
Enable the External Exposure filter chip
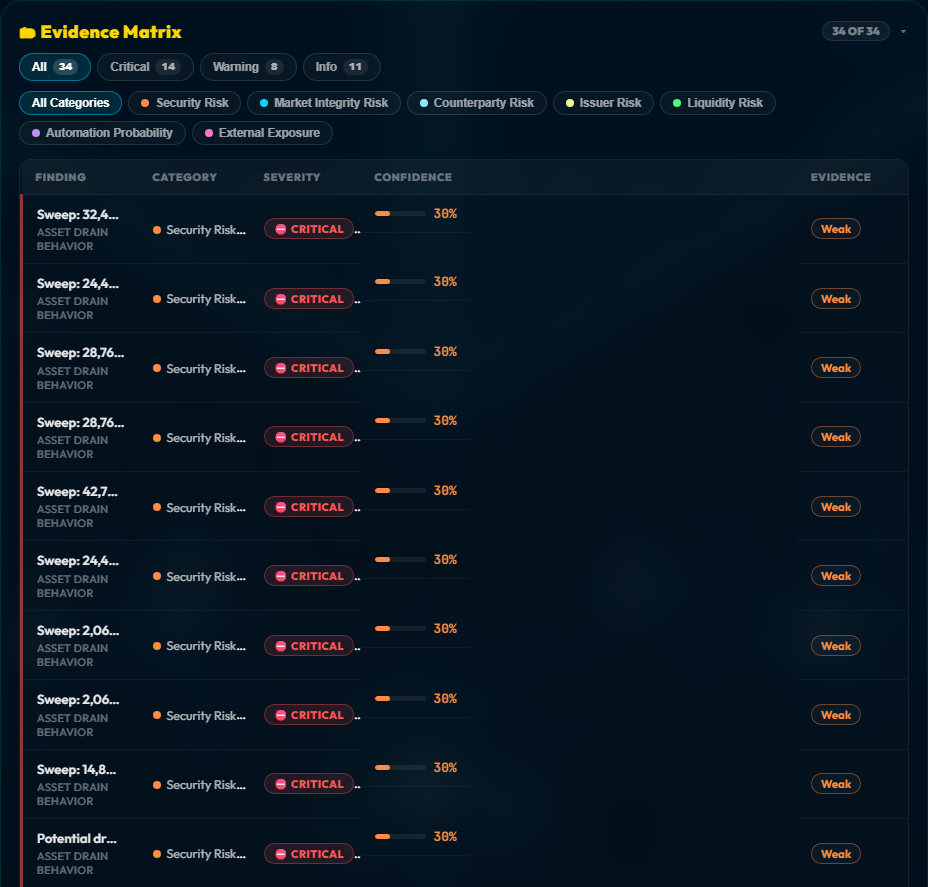coord(262,133)
